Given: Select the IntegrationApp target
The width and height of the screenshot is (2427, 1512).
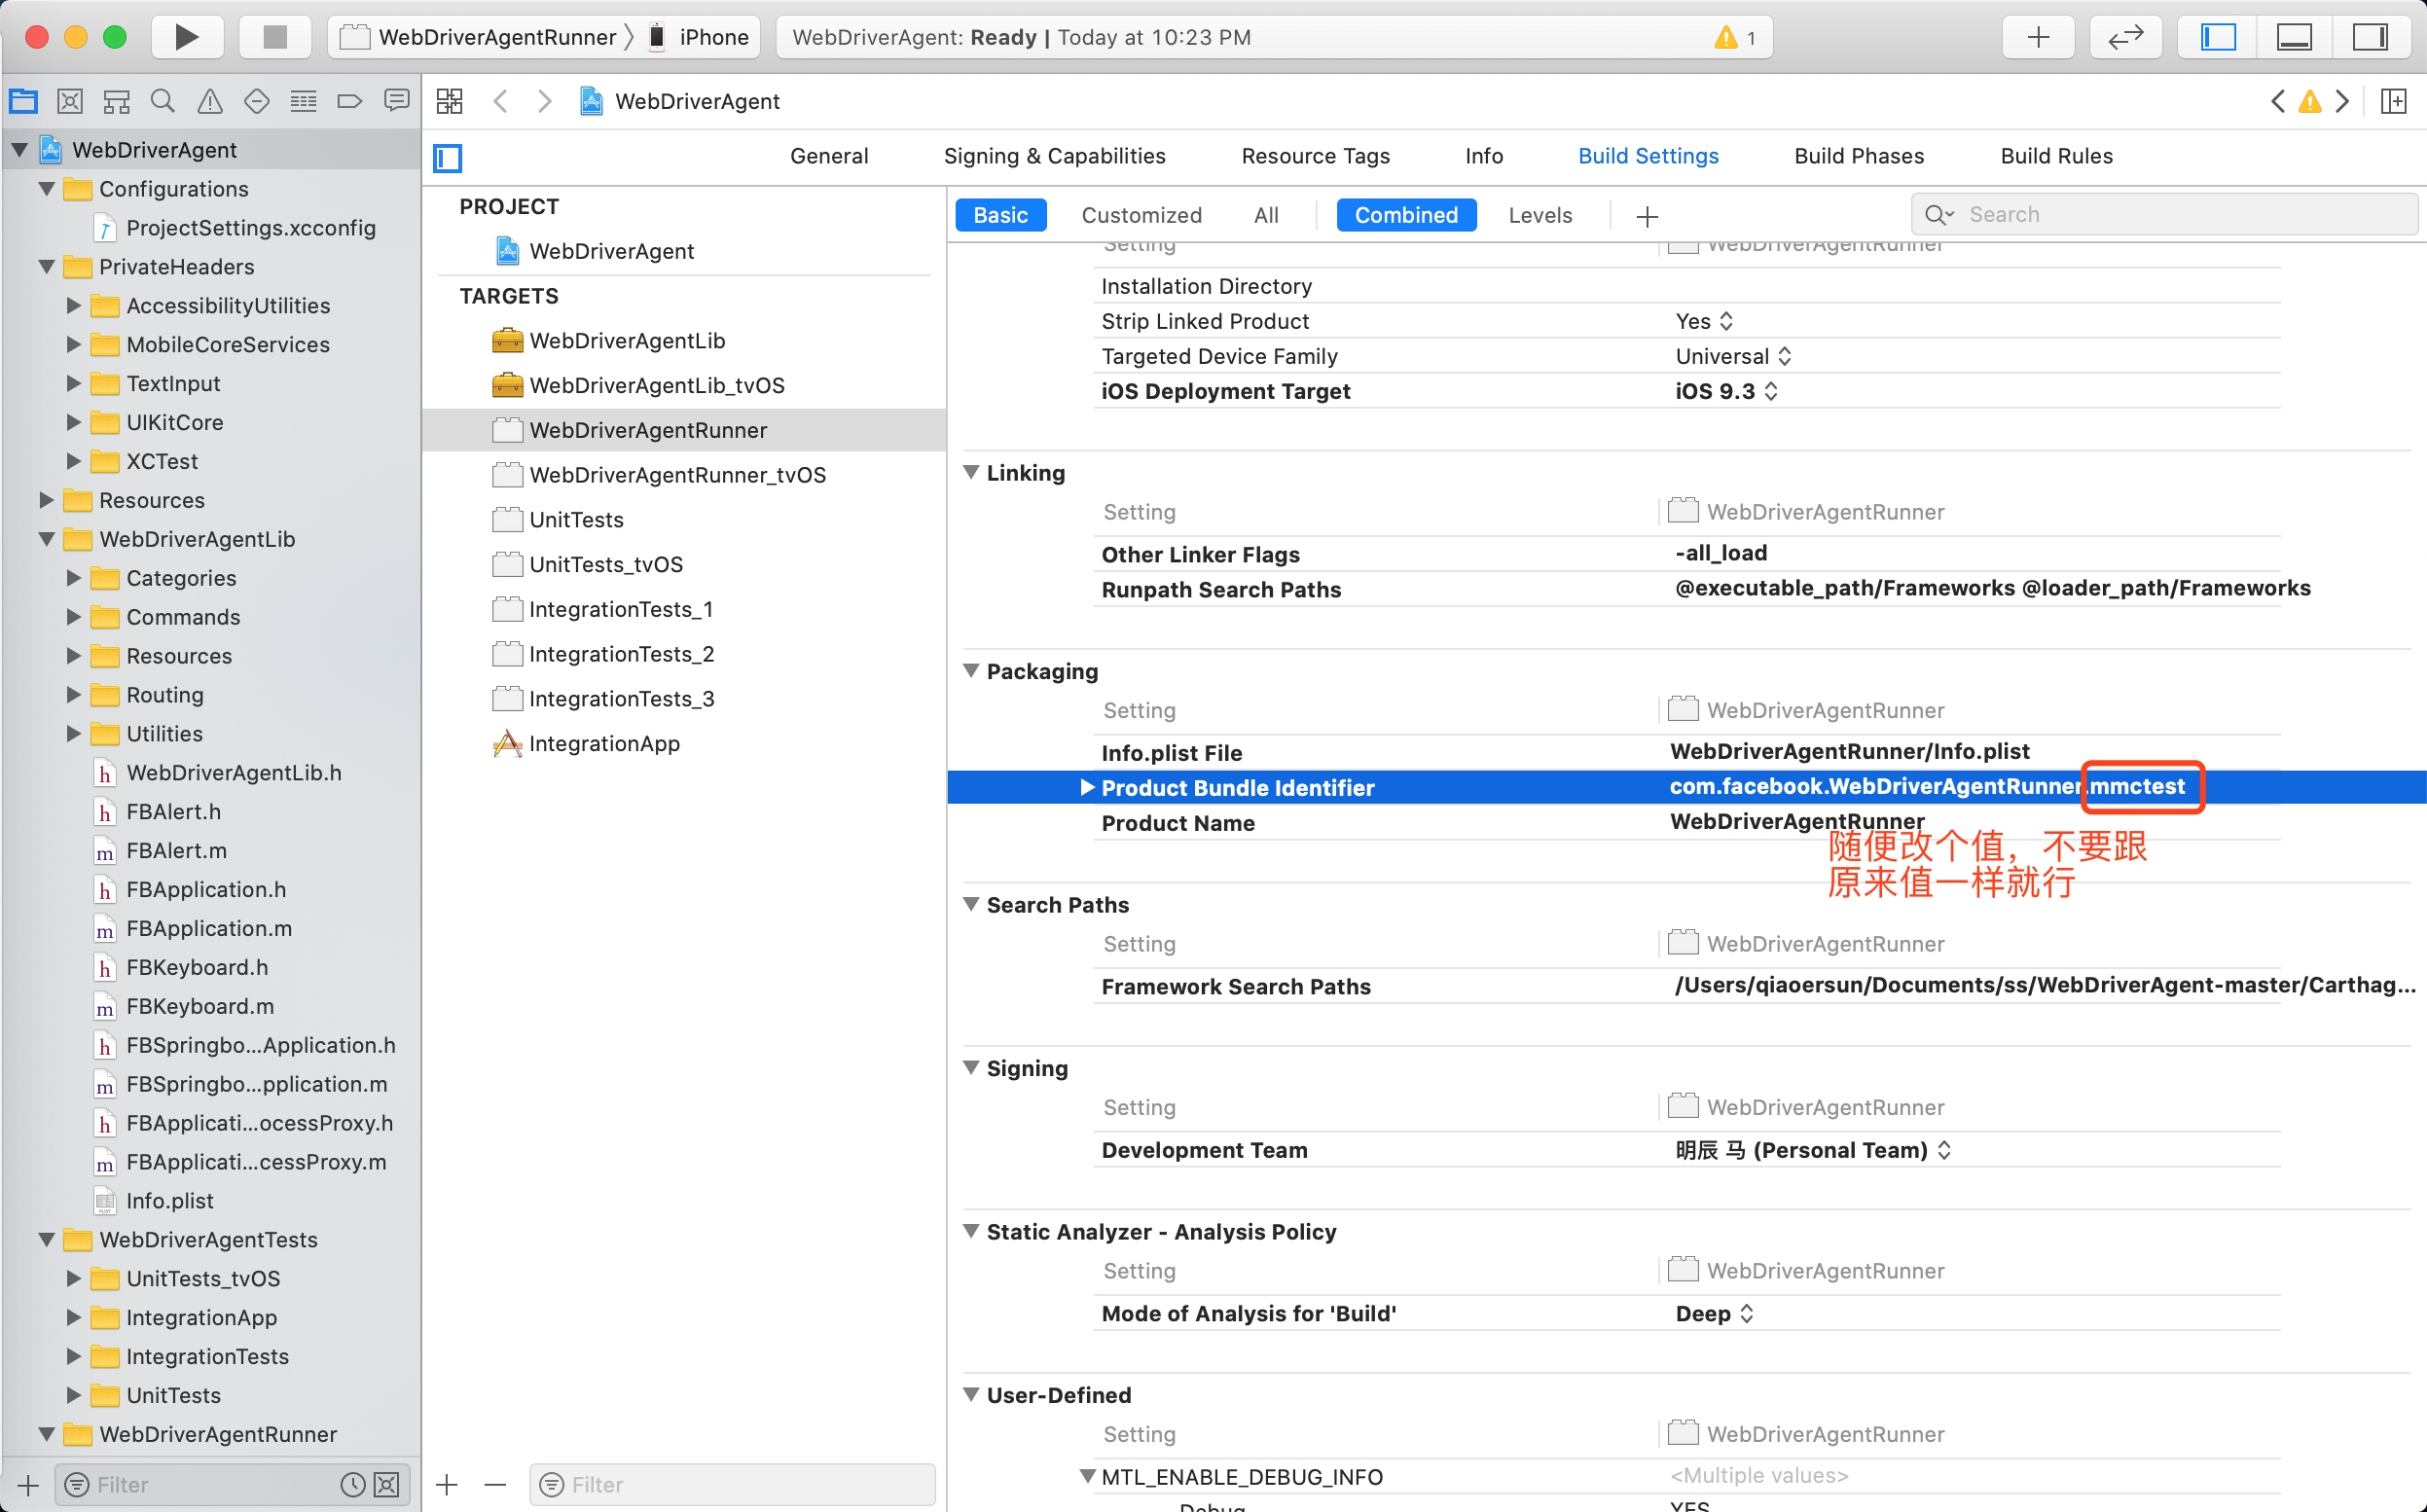Looking at the screenshot, I should coord(604,743).
